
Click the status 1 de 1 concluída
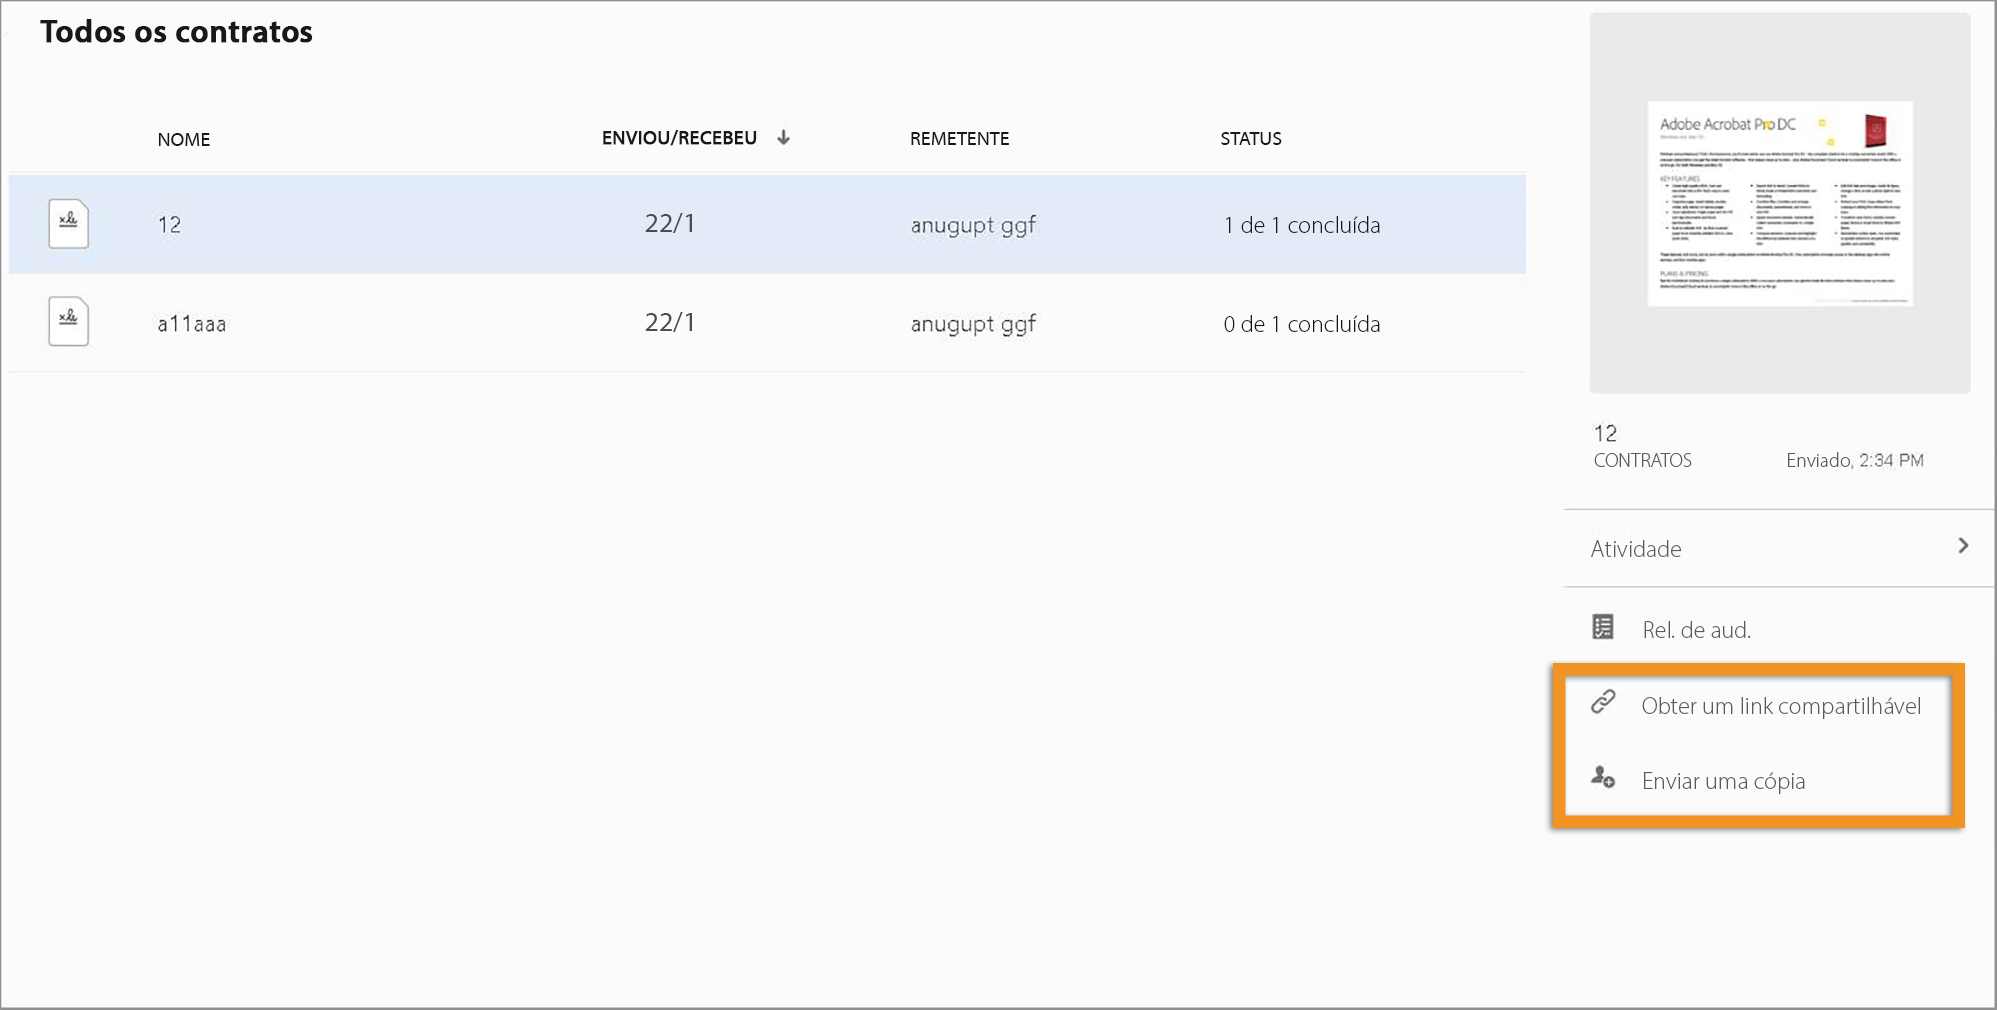coord(1301,225)
